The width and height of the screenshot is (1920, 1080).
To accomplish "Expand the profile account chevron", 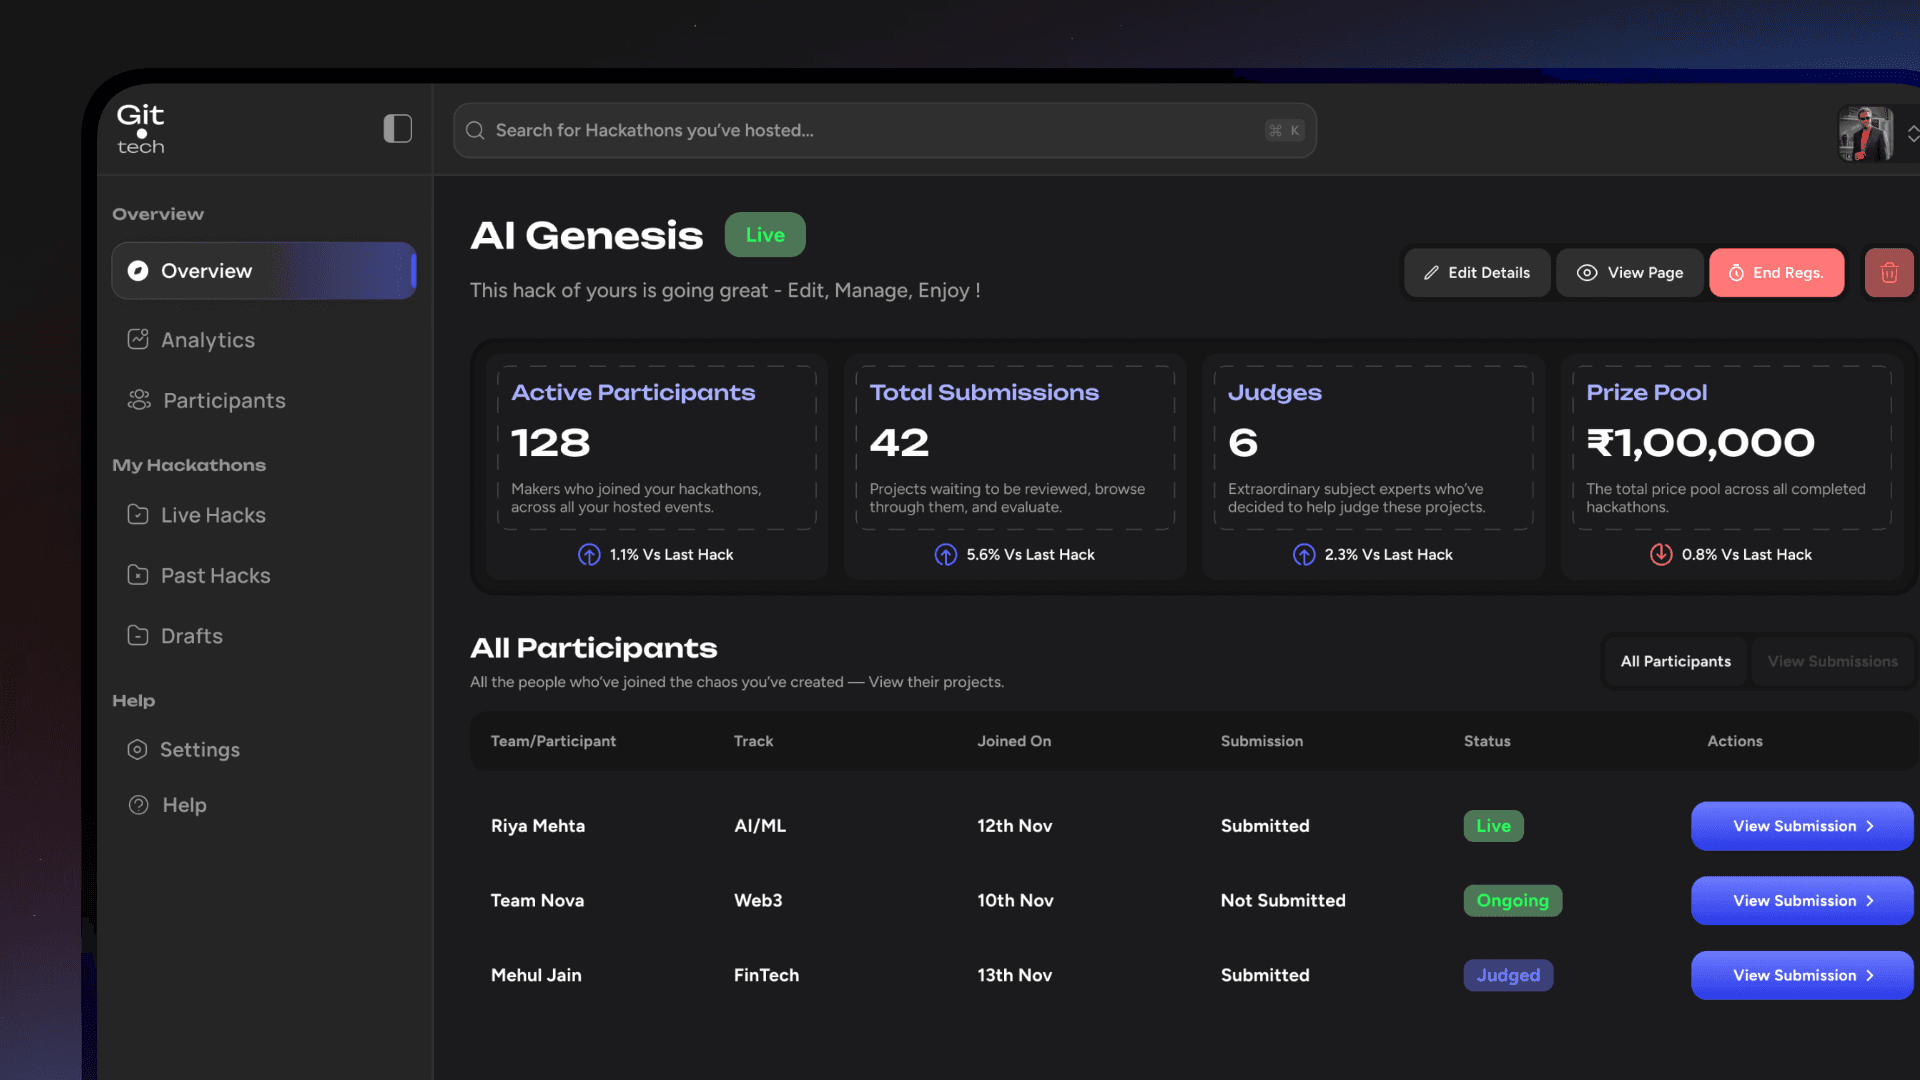I will 1911,134.
